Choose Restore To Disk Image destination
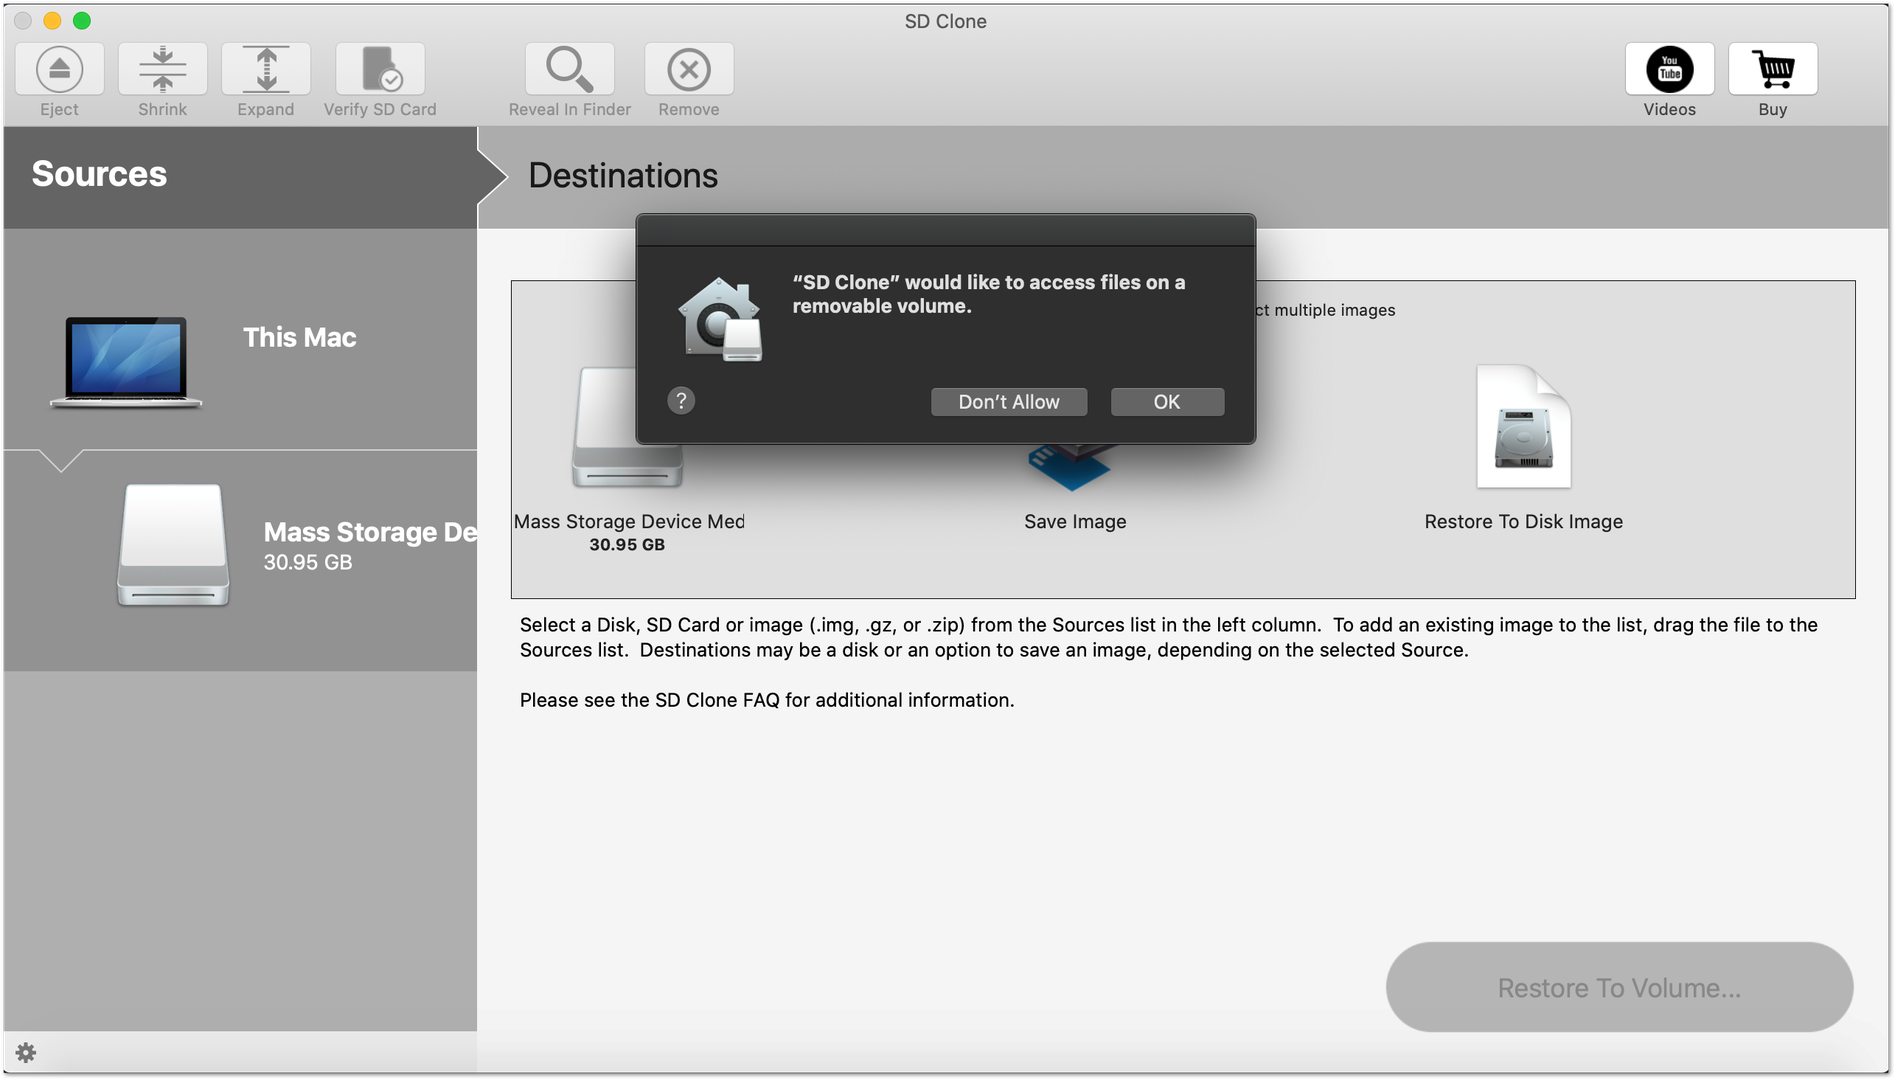1895x1080 pixels. (1523, 448)
